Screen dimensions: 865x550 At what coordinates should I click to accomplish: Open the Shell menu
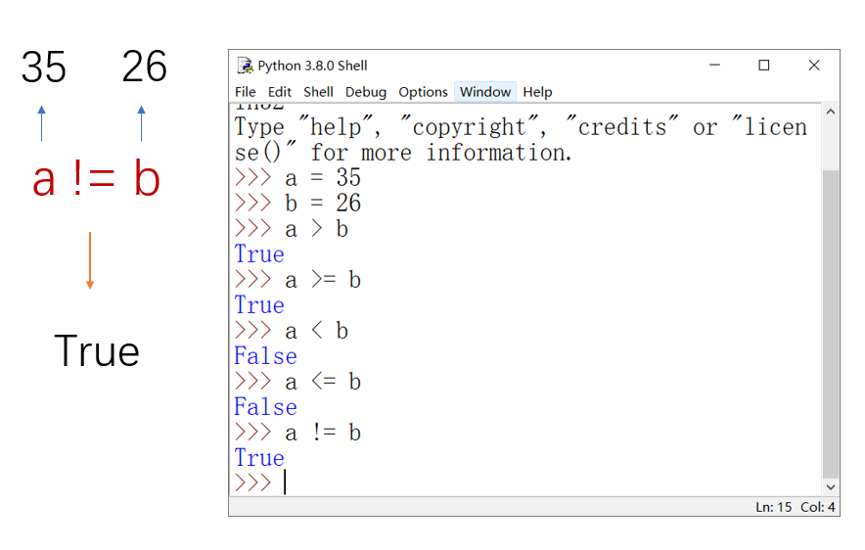[318, 92]
